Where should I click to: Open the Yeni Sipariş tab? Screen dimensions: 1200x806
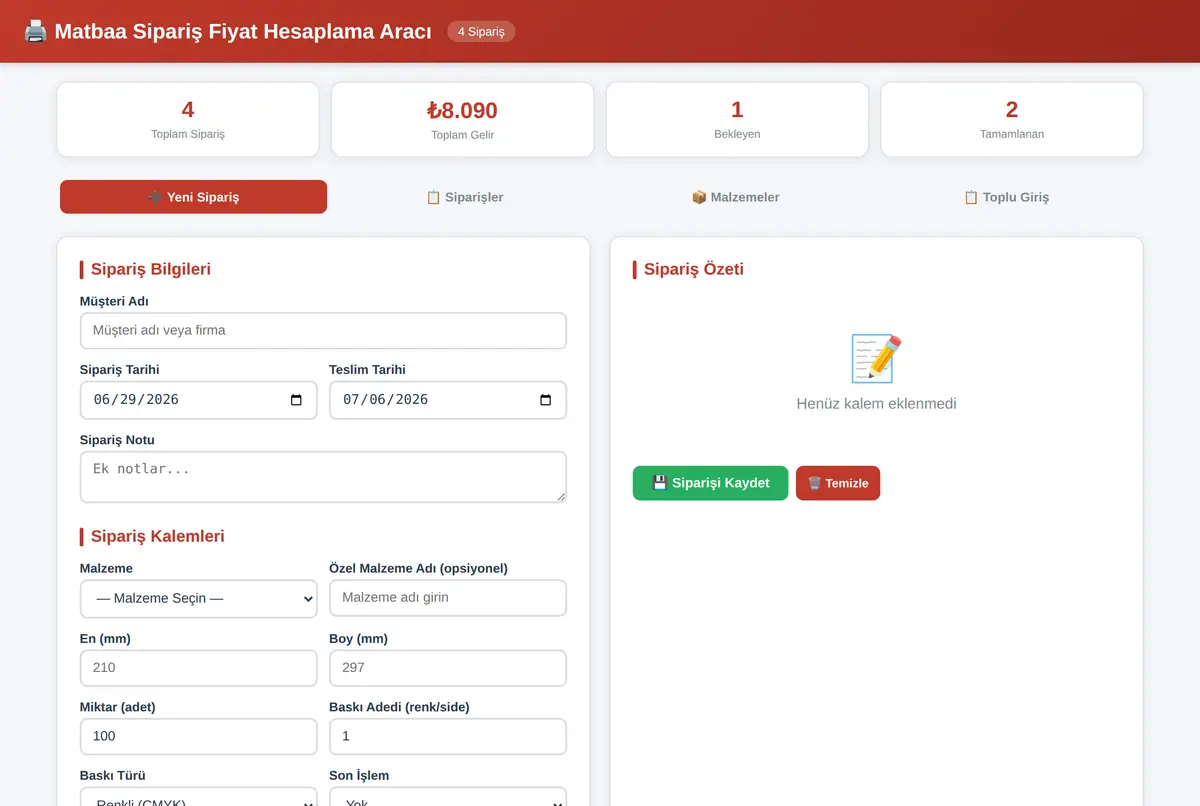pyautogui.click(x=193, y=197)
